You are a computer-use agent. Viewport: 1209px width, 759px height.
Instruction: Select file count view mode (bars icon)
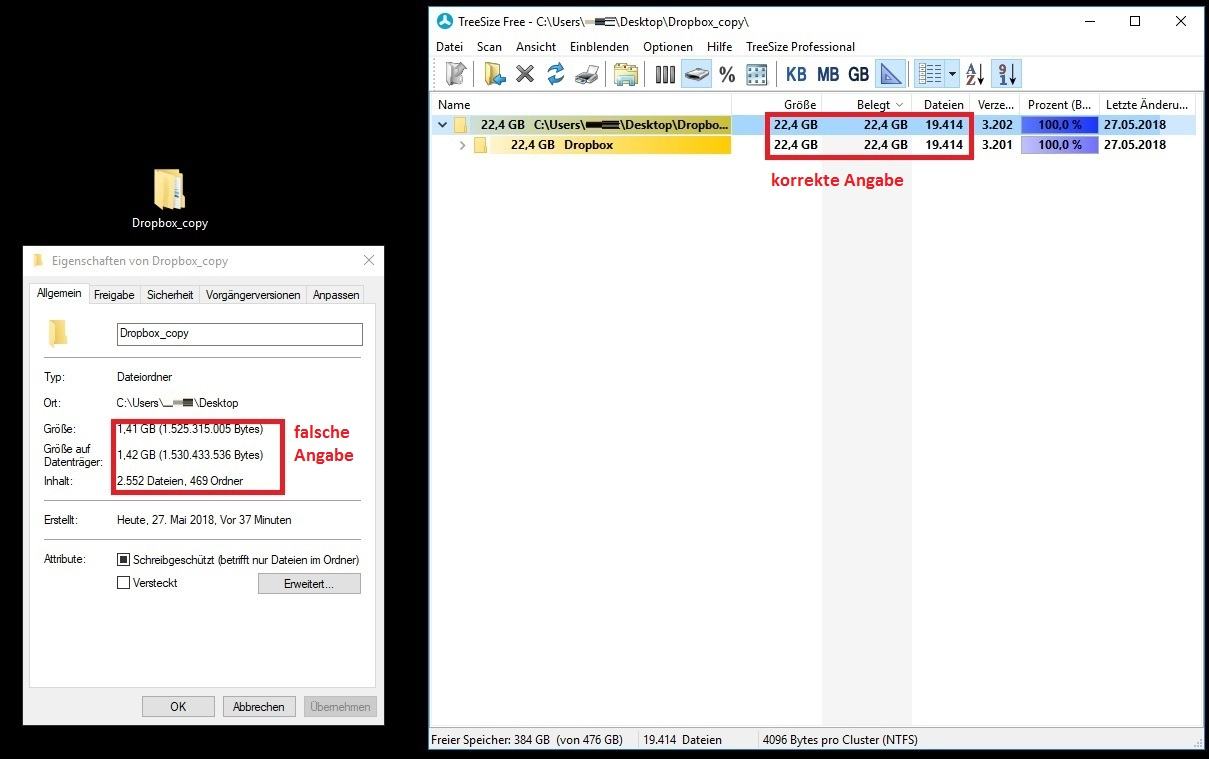pyautogui.click(x=665, y=73)
